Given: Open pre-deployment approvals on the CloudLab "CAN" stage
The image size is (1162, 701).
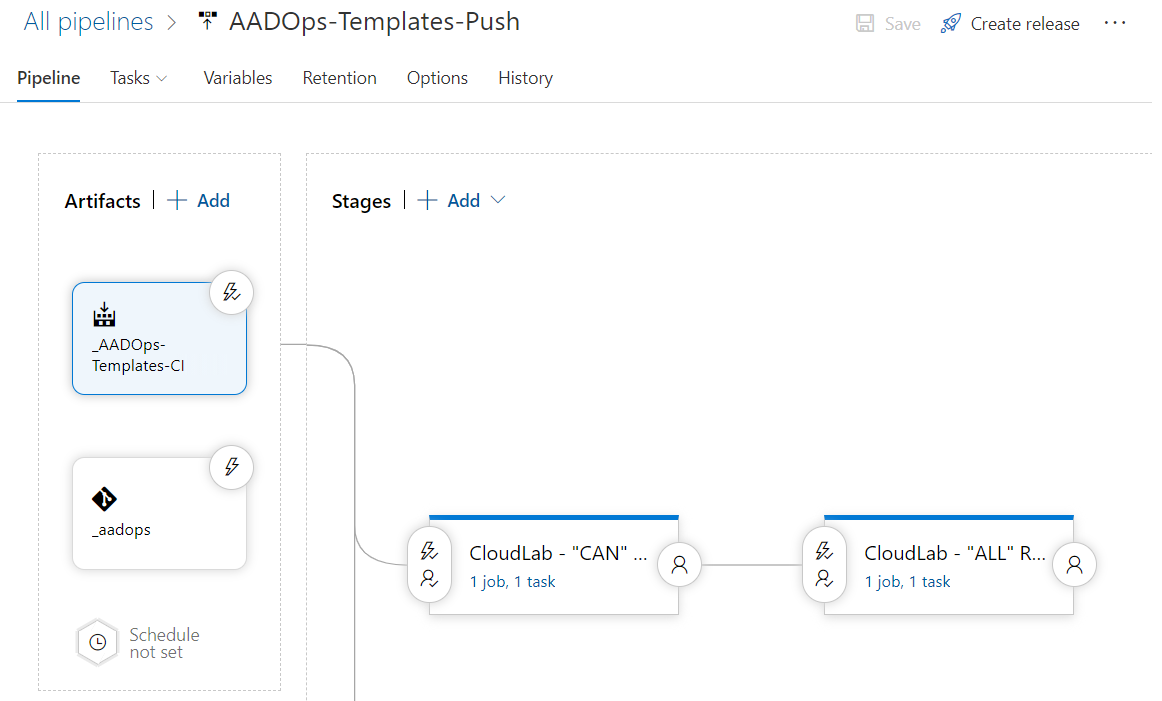Looking at the screenshot, I should [429, 578].
